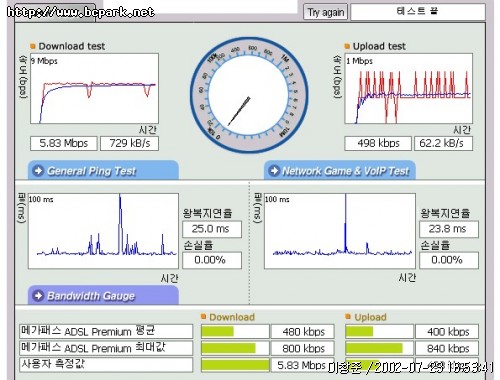Viewport: 500px width, 380px height.
Task: Click the Try again button
Action: coord(325,12)
